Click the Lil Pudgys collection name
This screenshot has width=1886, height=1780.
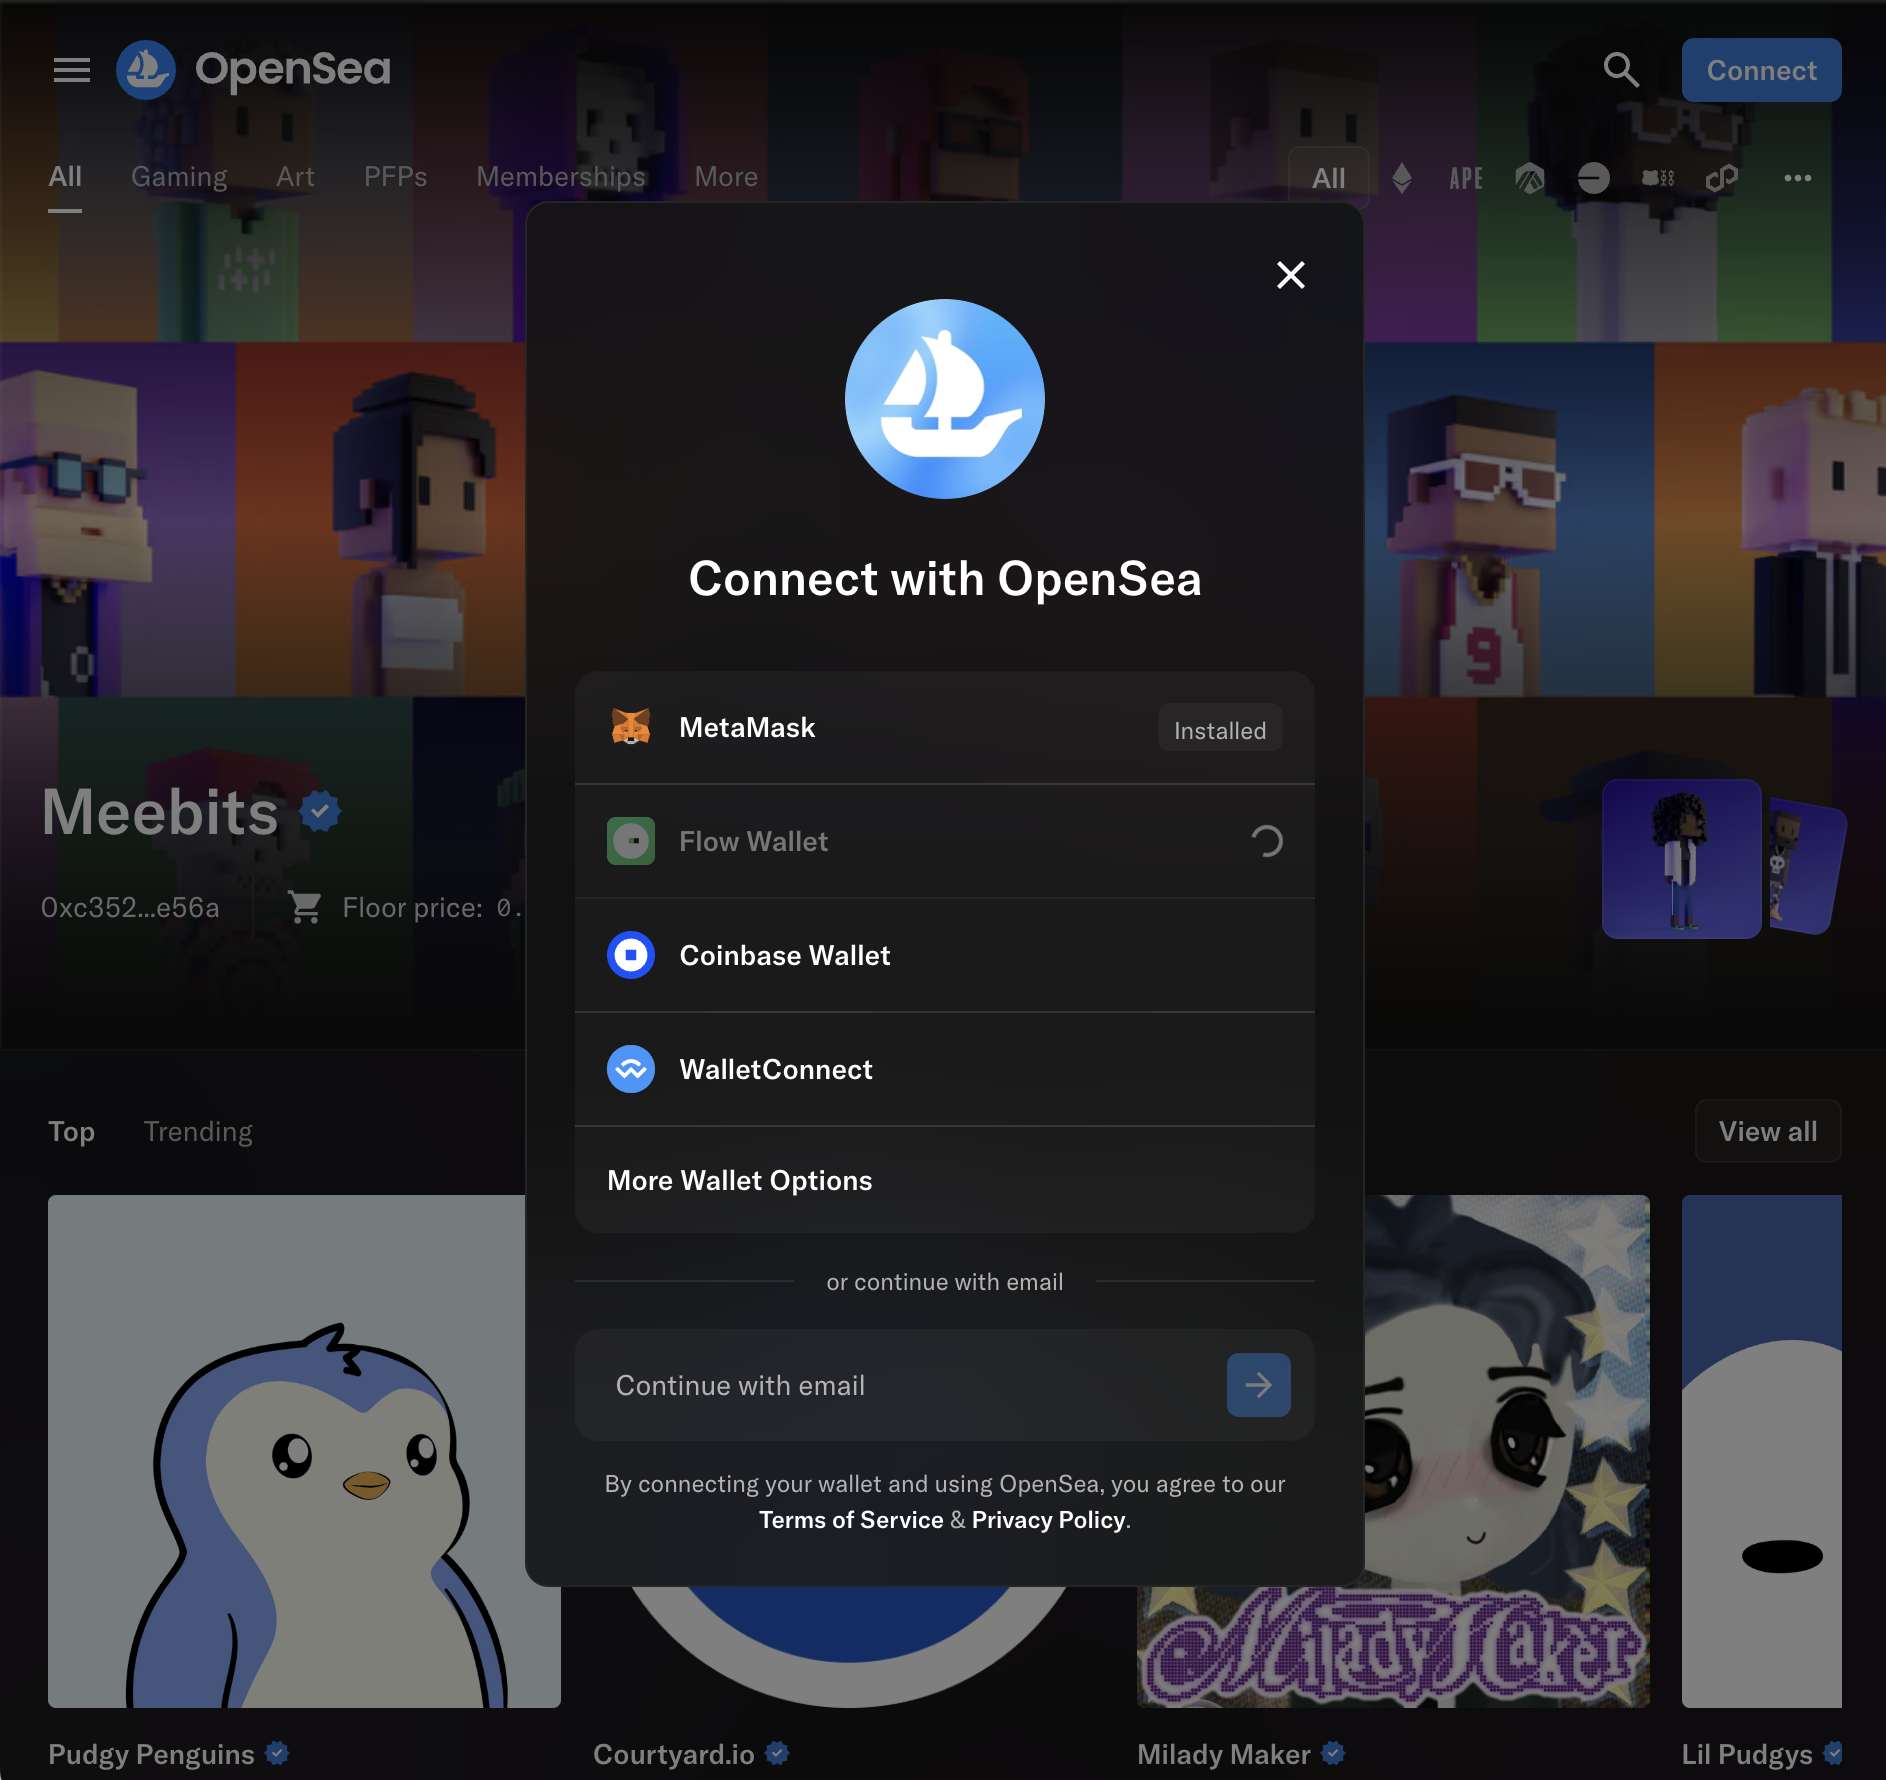coord(1747,1754)
